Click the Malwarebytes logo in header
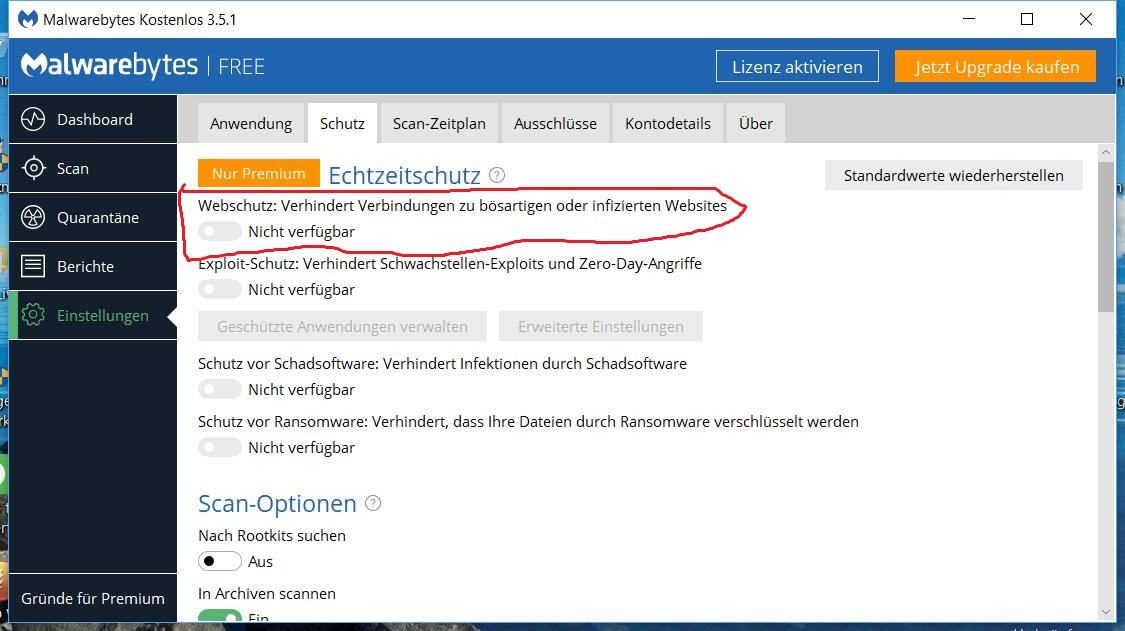 tap(109, 65)
